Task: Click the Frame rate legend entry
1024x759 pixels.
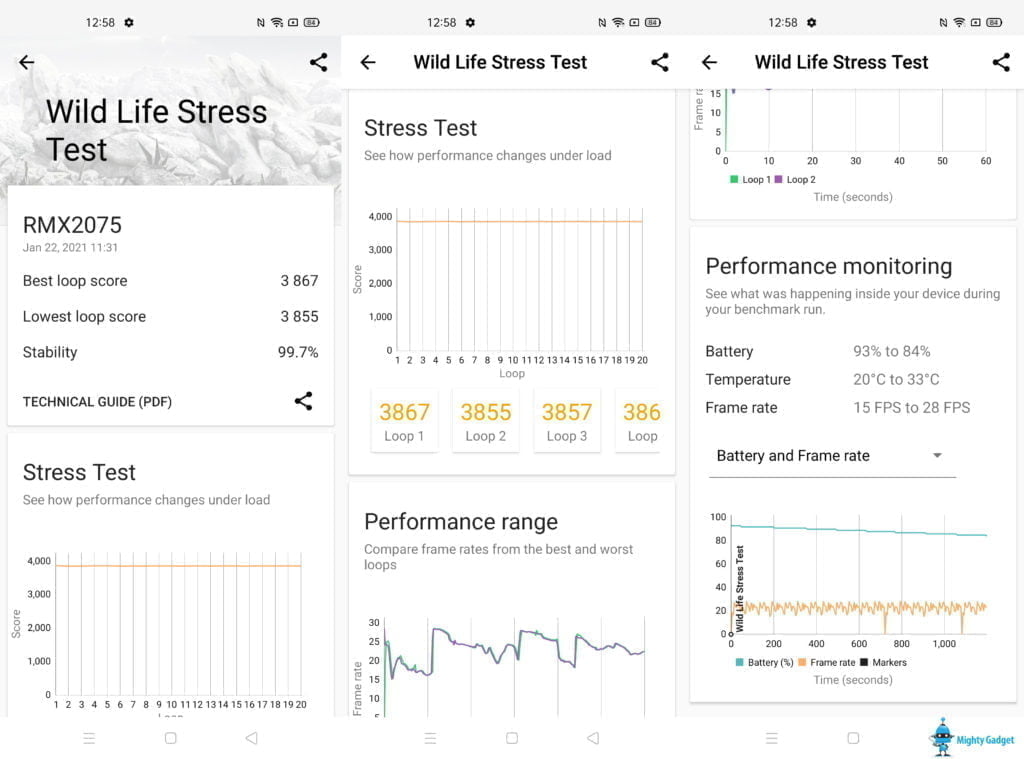Action: [826, 662]
